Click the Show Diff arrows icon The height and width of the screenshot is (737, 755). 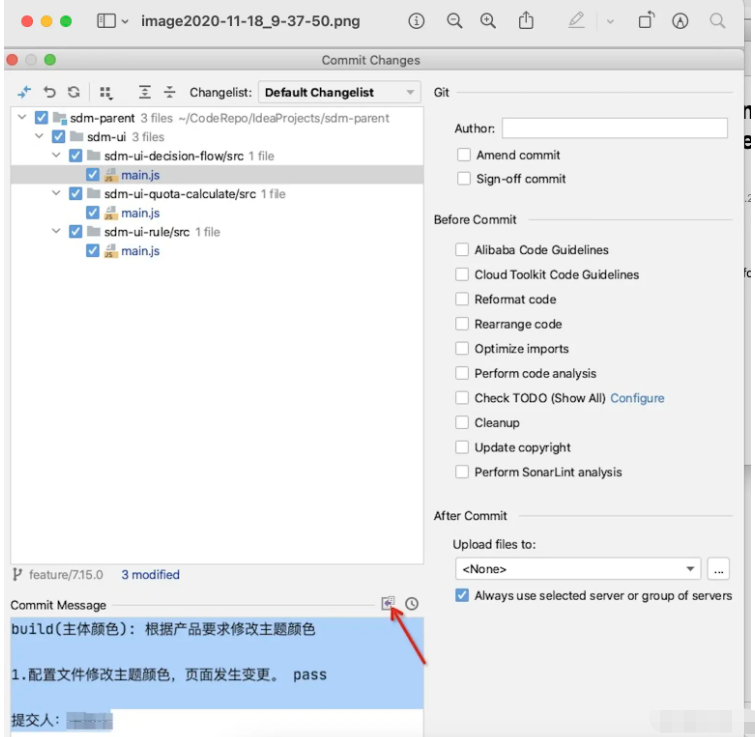coord(24,92)
